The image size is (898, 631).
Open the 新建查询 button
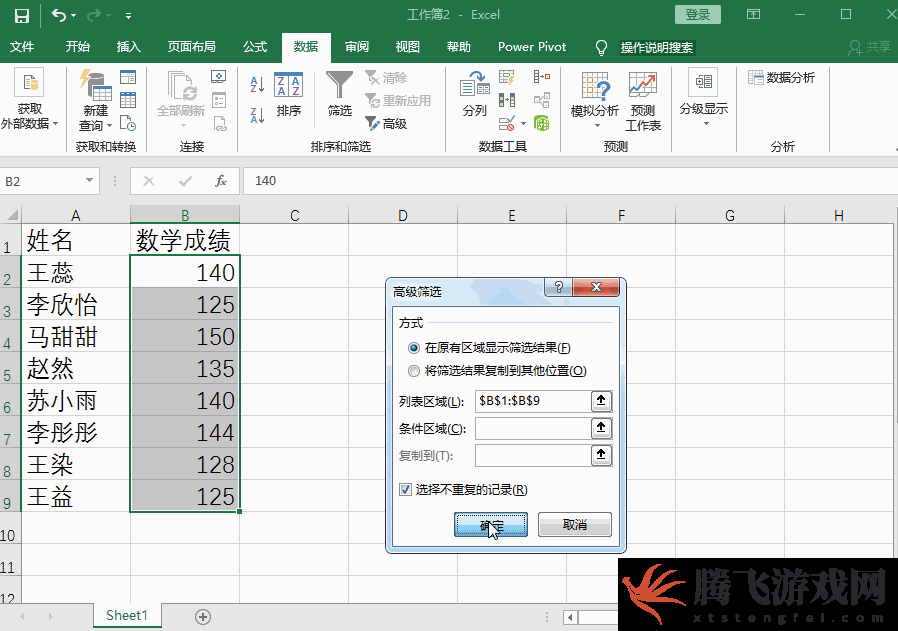coord(95,101)
